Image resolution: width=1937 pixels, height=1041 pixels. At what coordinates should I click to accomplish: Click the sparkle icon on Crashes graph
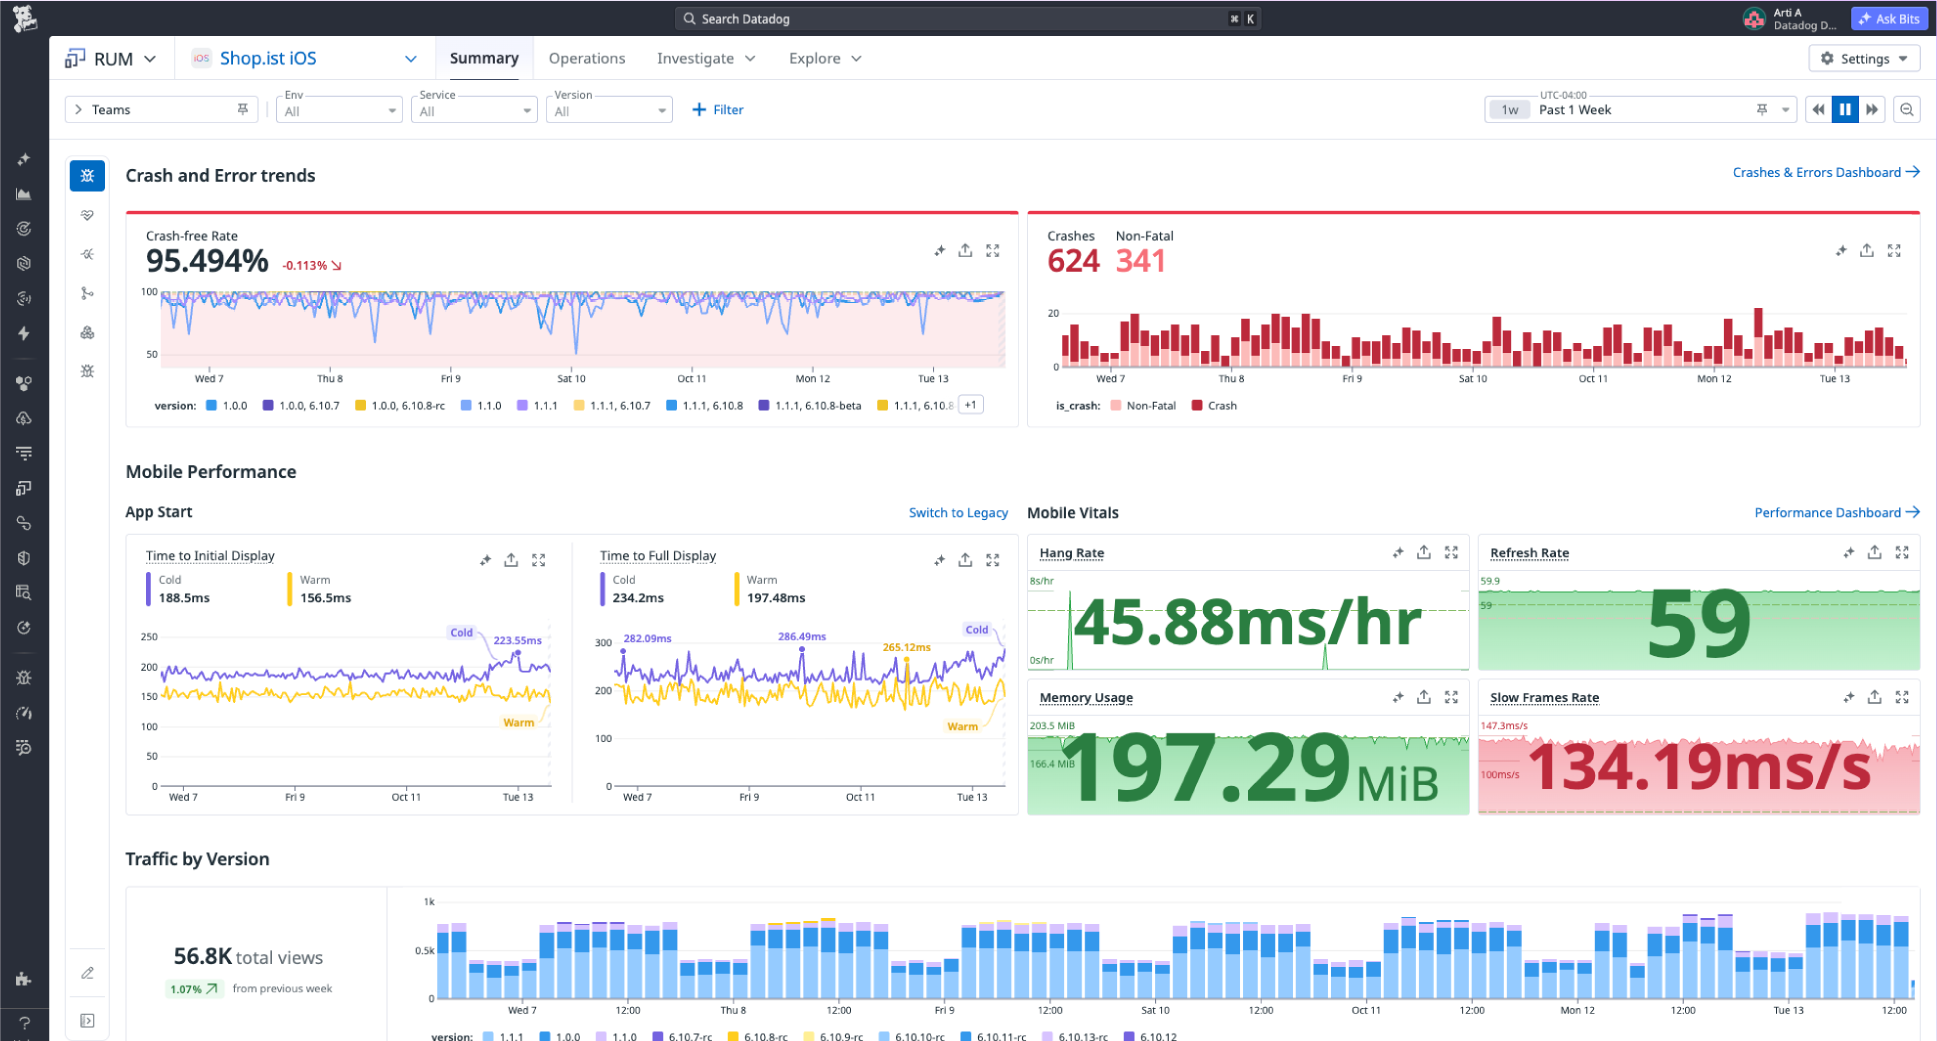click(1840, 250)
